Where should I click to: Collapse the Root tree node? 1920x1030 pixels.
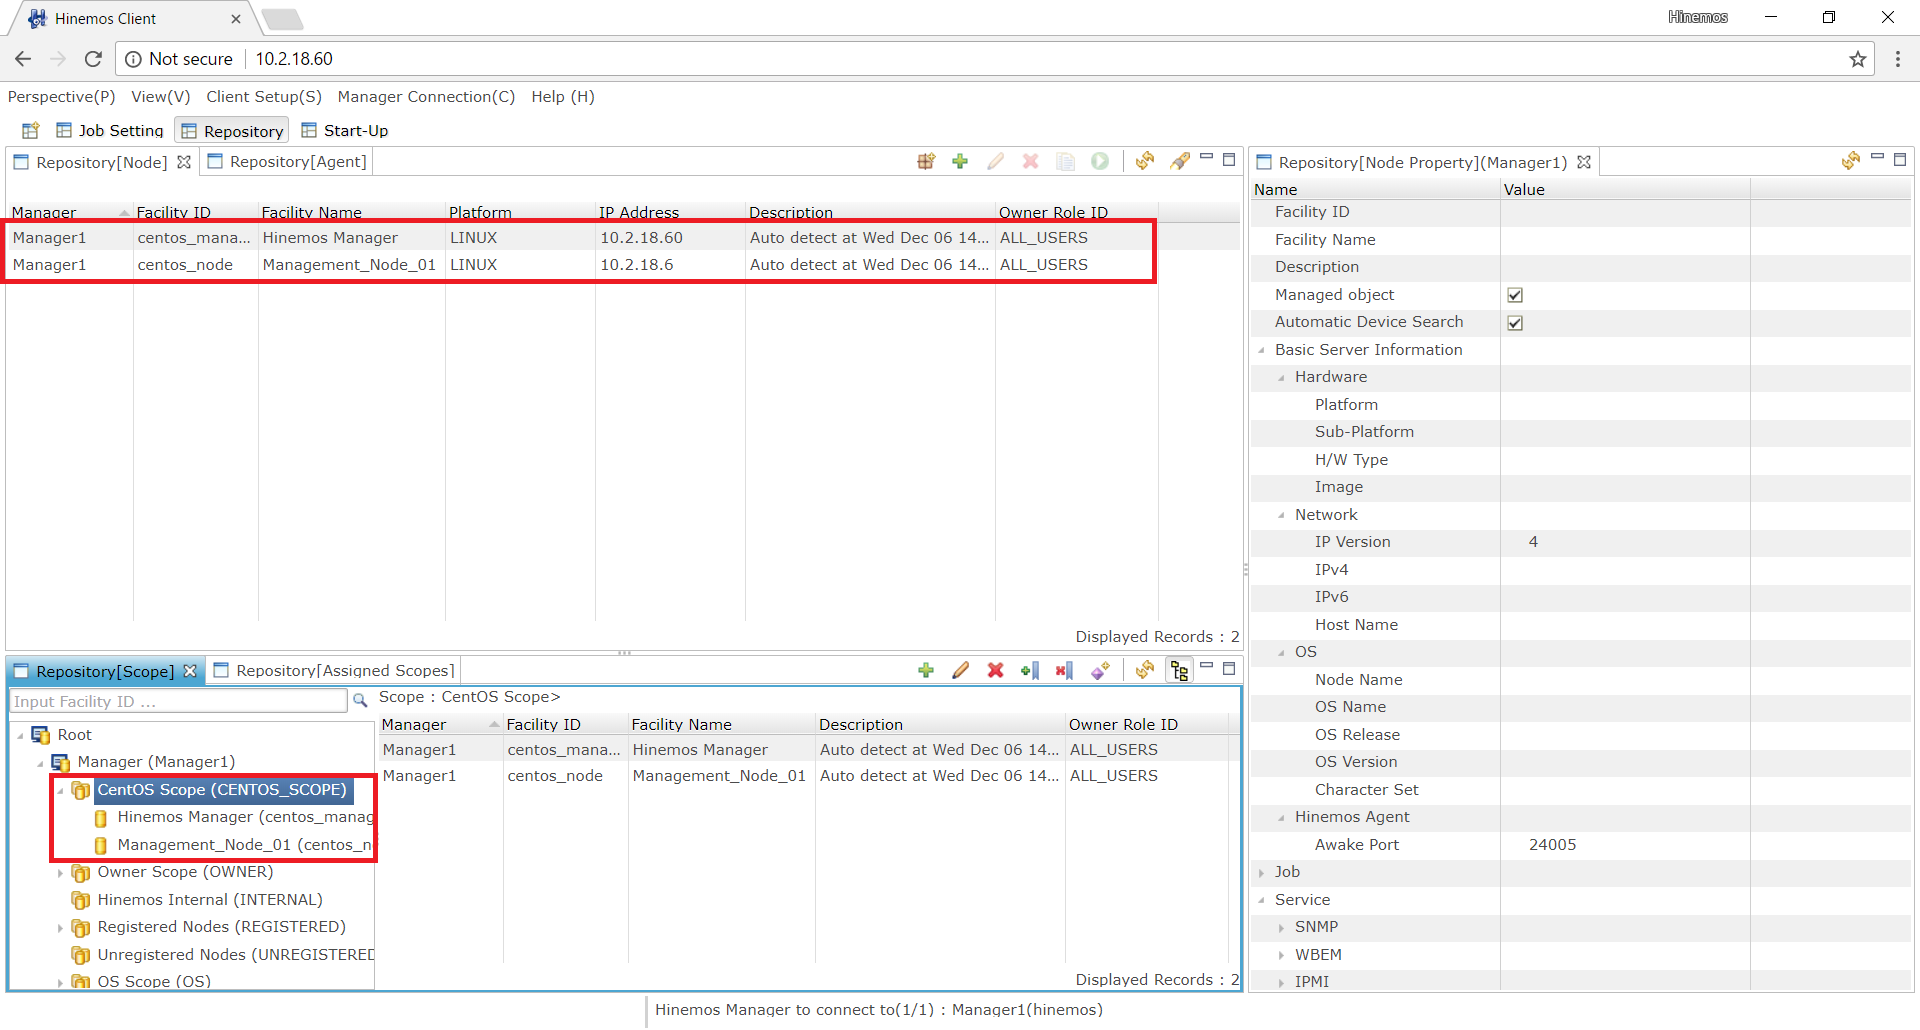click(x=20, y=735)
